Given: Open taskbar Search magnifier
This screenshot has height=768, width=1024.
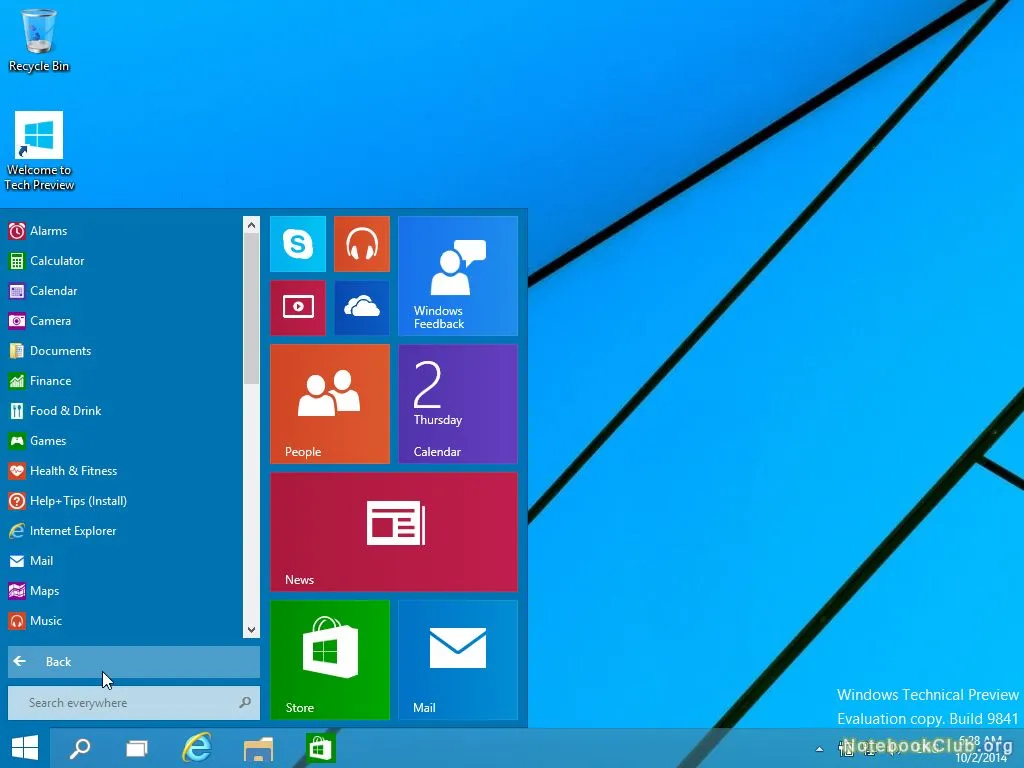Looking at the screenshot, I should 80,748.
